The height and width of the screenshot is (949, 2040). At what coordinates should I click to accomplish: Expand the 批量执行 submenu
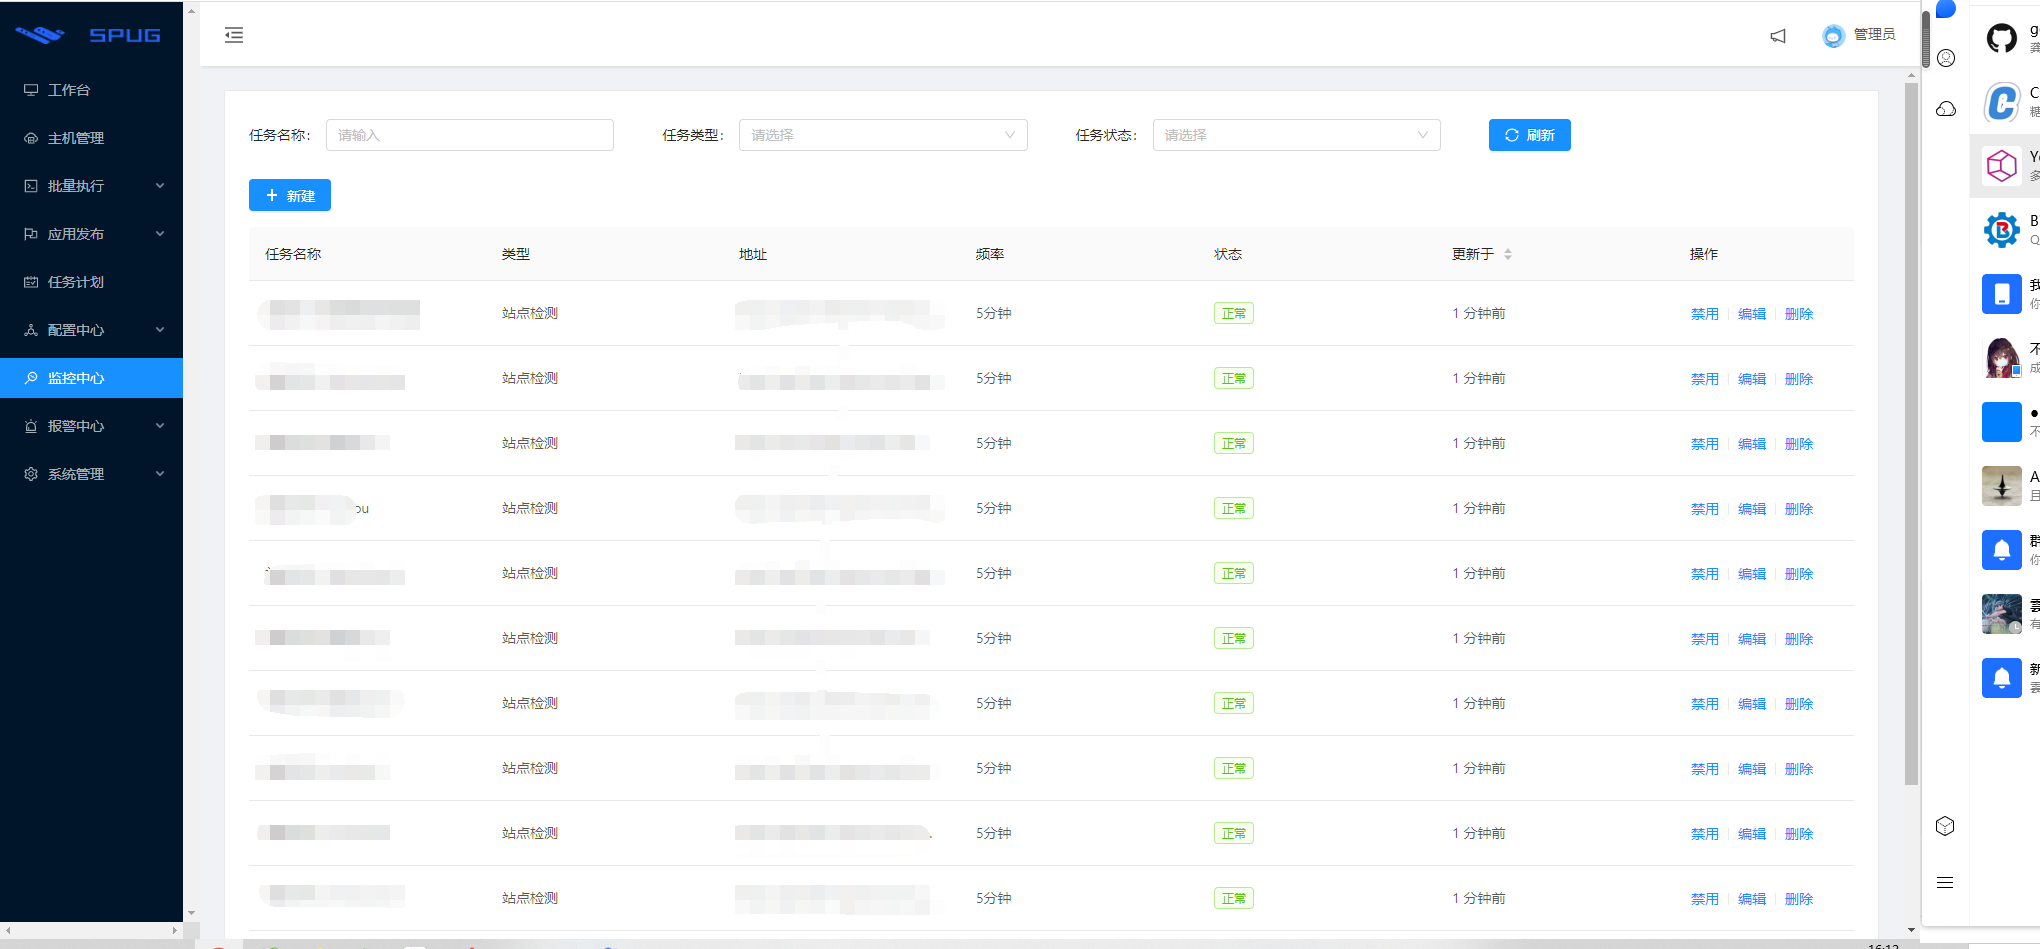pyautogui.click(x=91, y=186)
